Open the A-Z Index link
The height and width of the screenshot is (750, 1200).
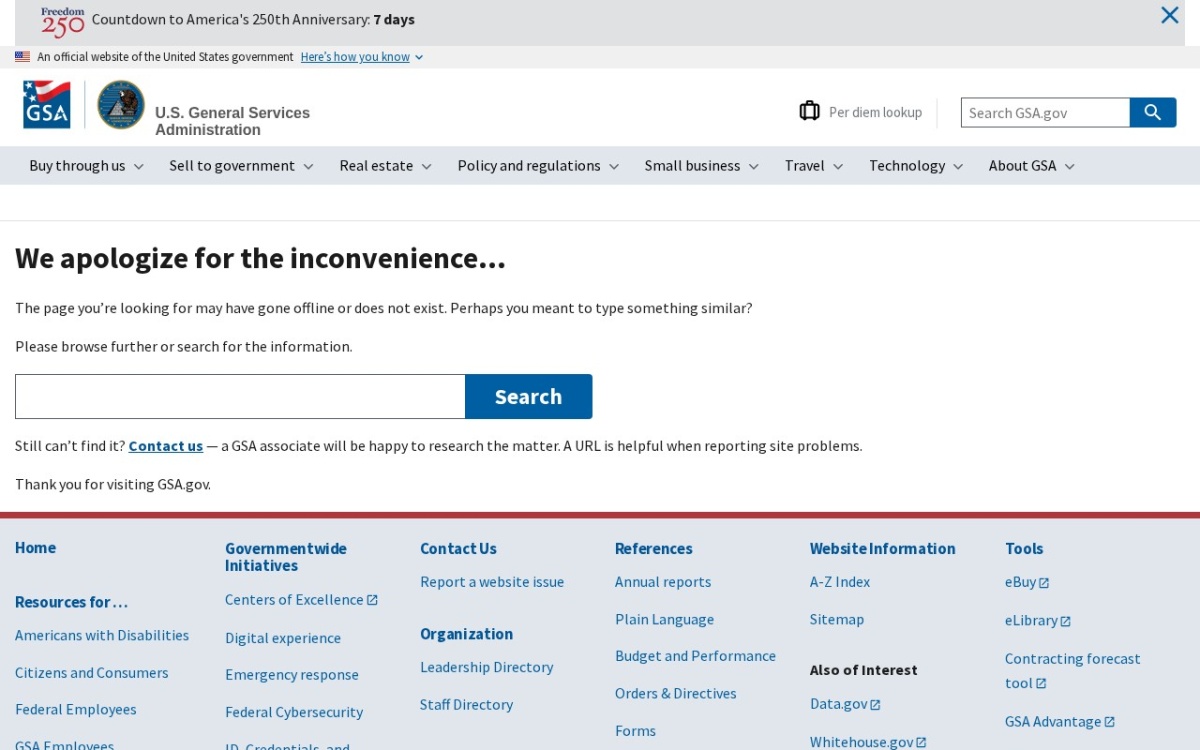click(840, 582)
